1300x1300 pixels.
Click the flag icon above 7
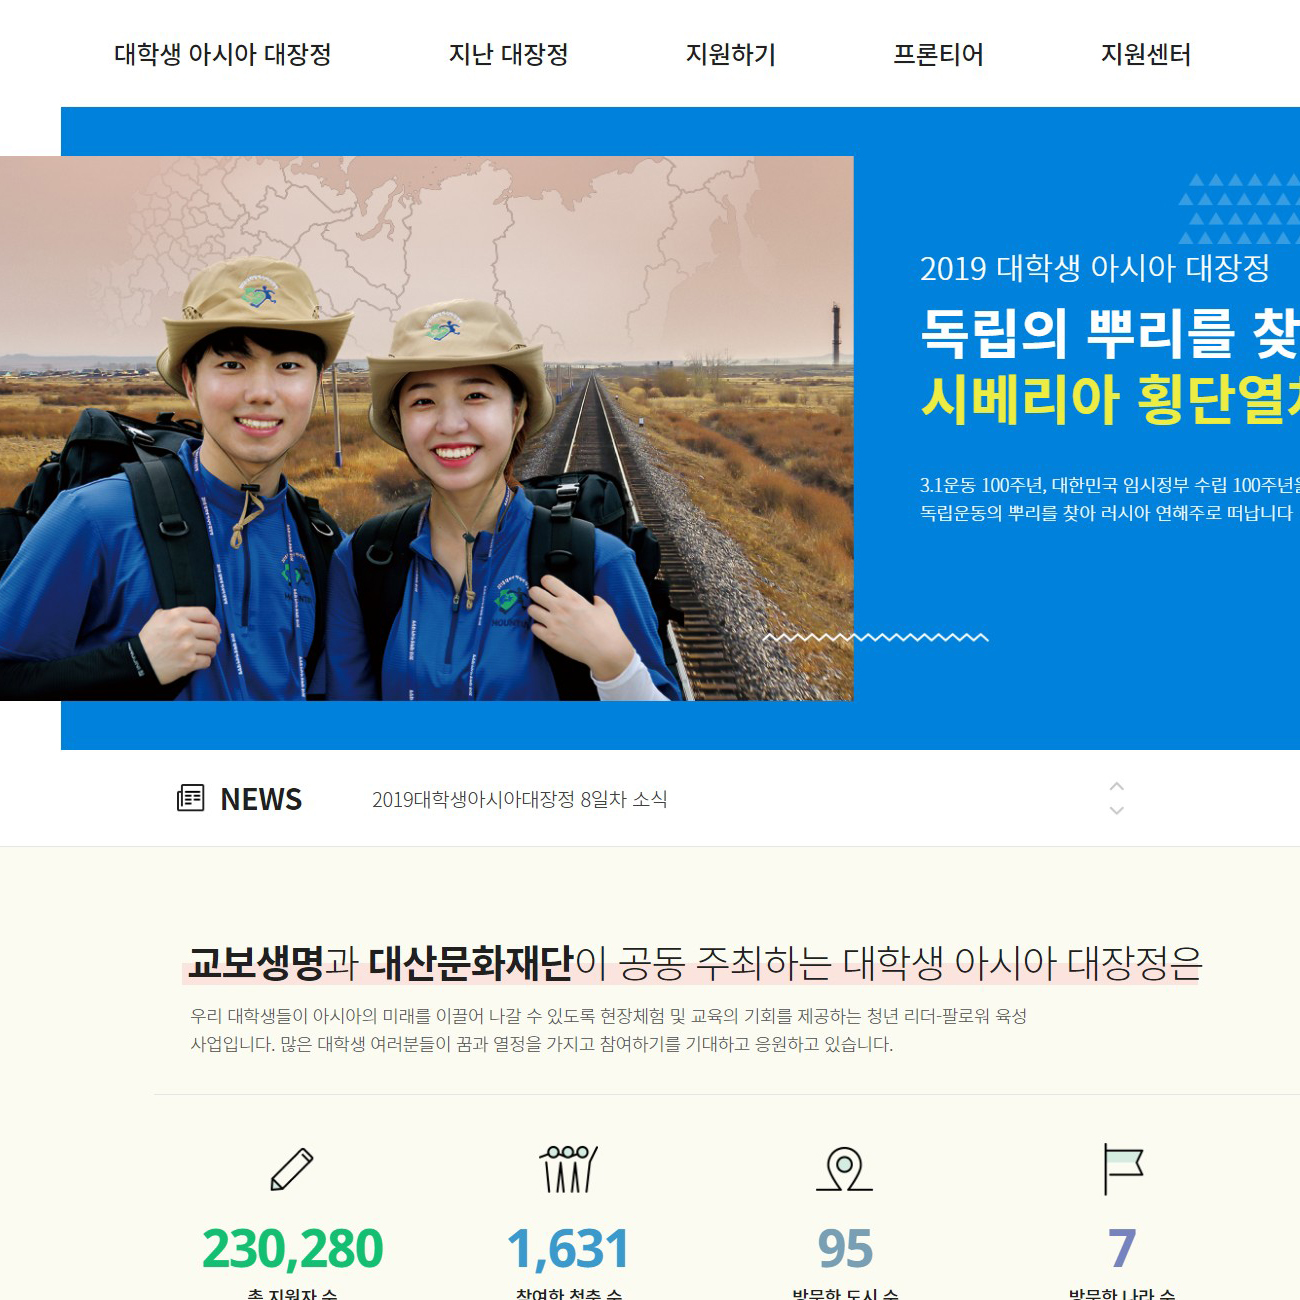[x=1122, y=1168]
